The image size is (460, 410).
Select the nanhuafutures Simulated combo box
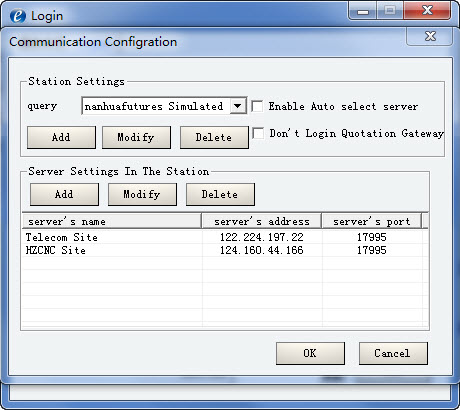tap(164, 106)
